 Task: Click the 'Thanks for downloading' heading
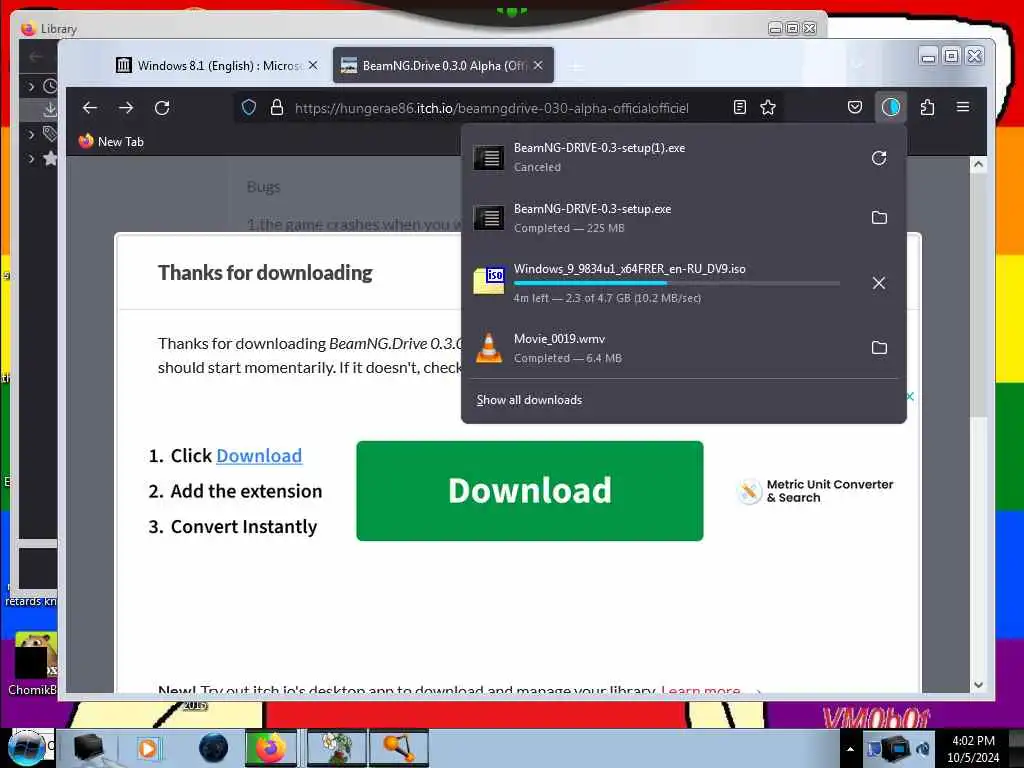(265, 272)
